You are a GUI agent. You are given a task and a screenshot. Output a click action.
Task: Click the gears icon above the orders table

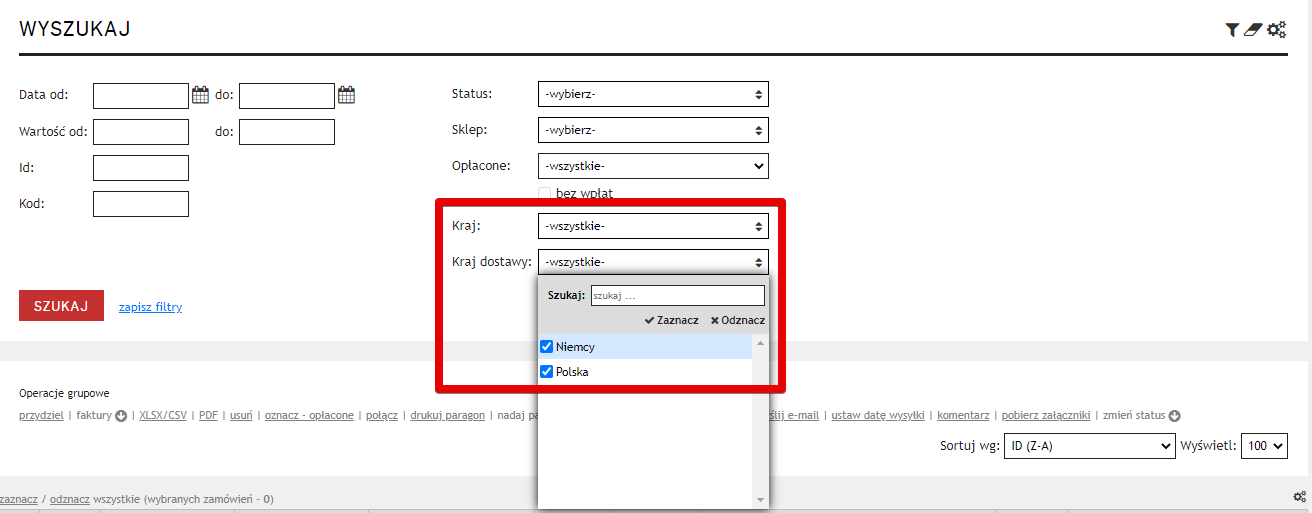coord(1299,496)
